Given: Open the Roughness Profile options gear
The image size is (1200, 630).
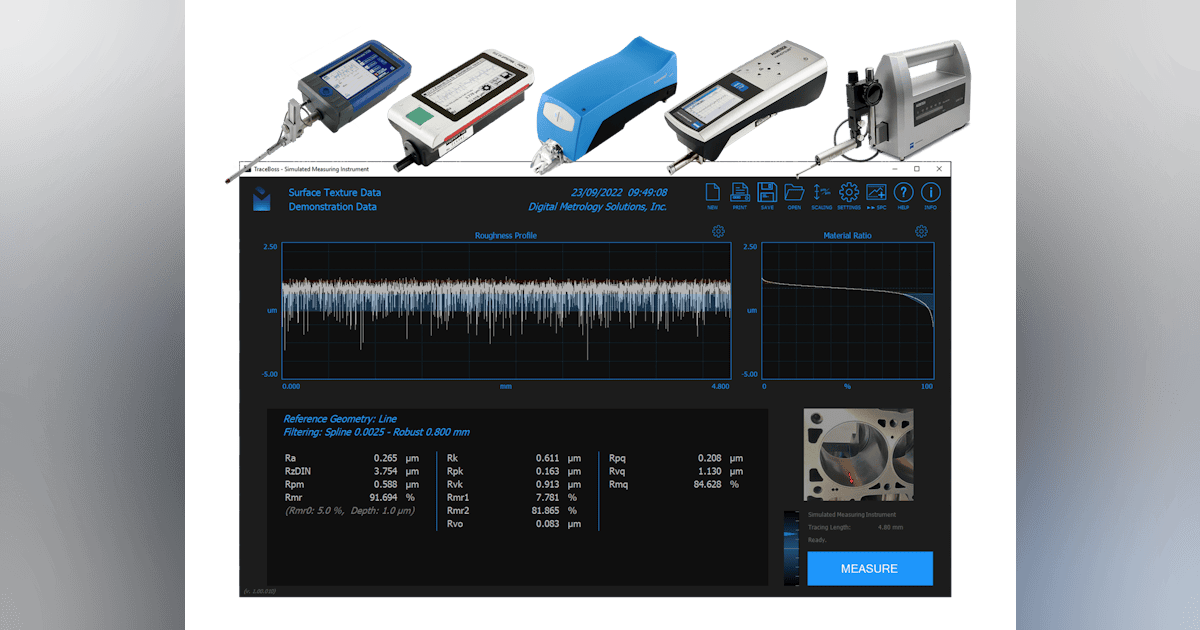Looking at the screenshot, I should click(716, 231).
